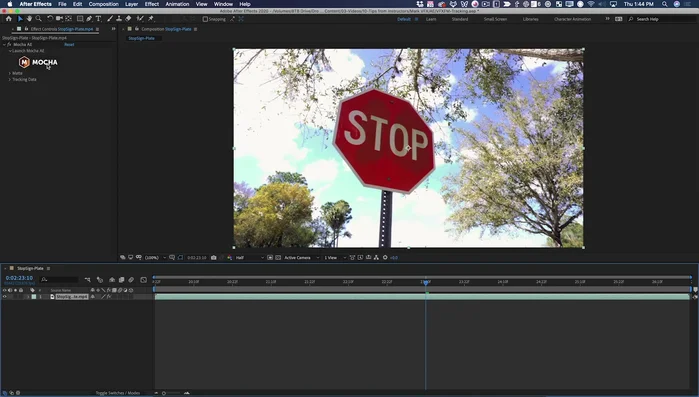Collapse the Mocha AE effect group
The width and height of the screenshot is (699, 397).
coord(4,45)
